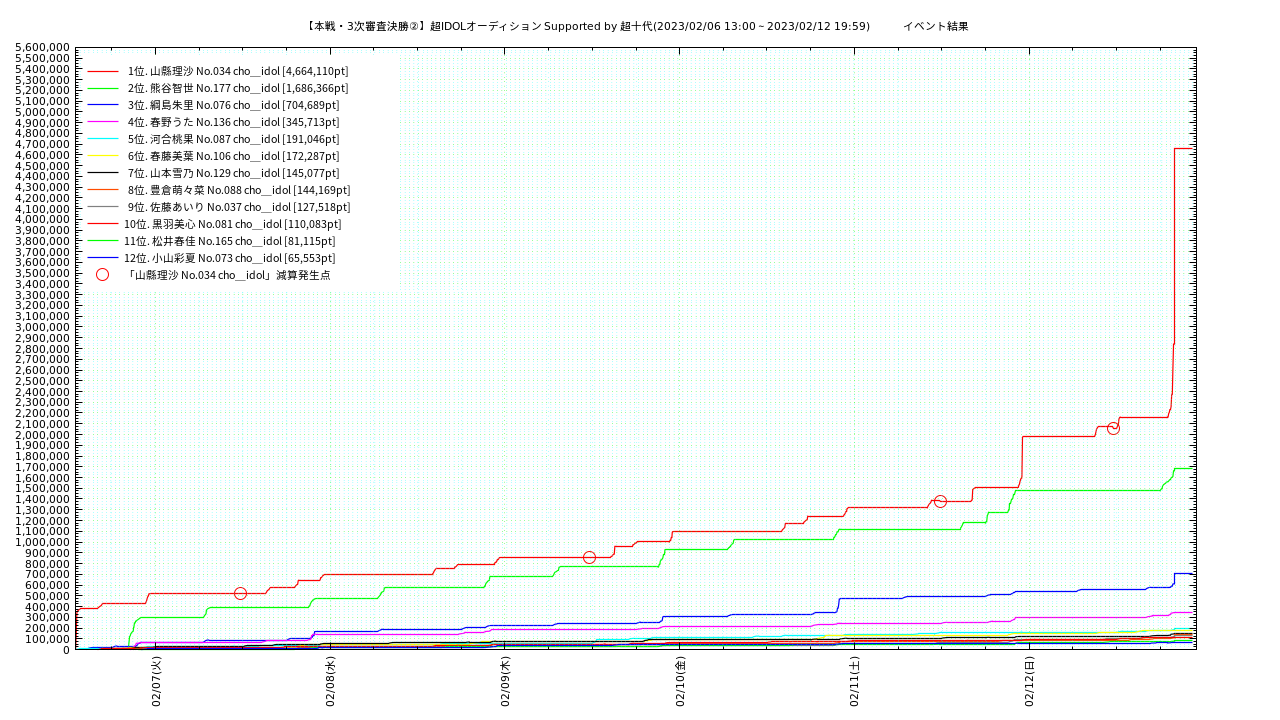The image size is (1280, 720).
Task: Select legend entry 10位 黒羽美心 No.081
Action: (x=232, y=224)
